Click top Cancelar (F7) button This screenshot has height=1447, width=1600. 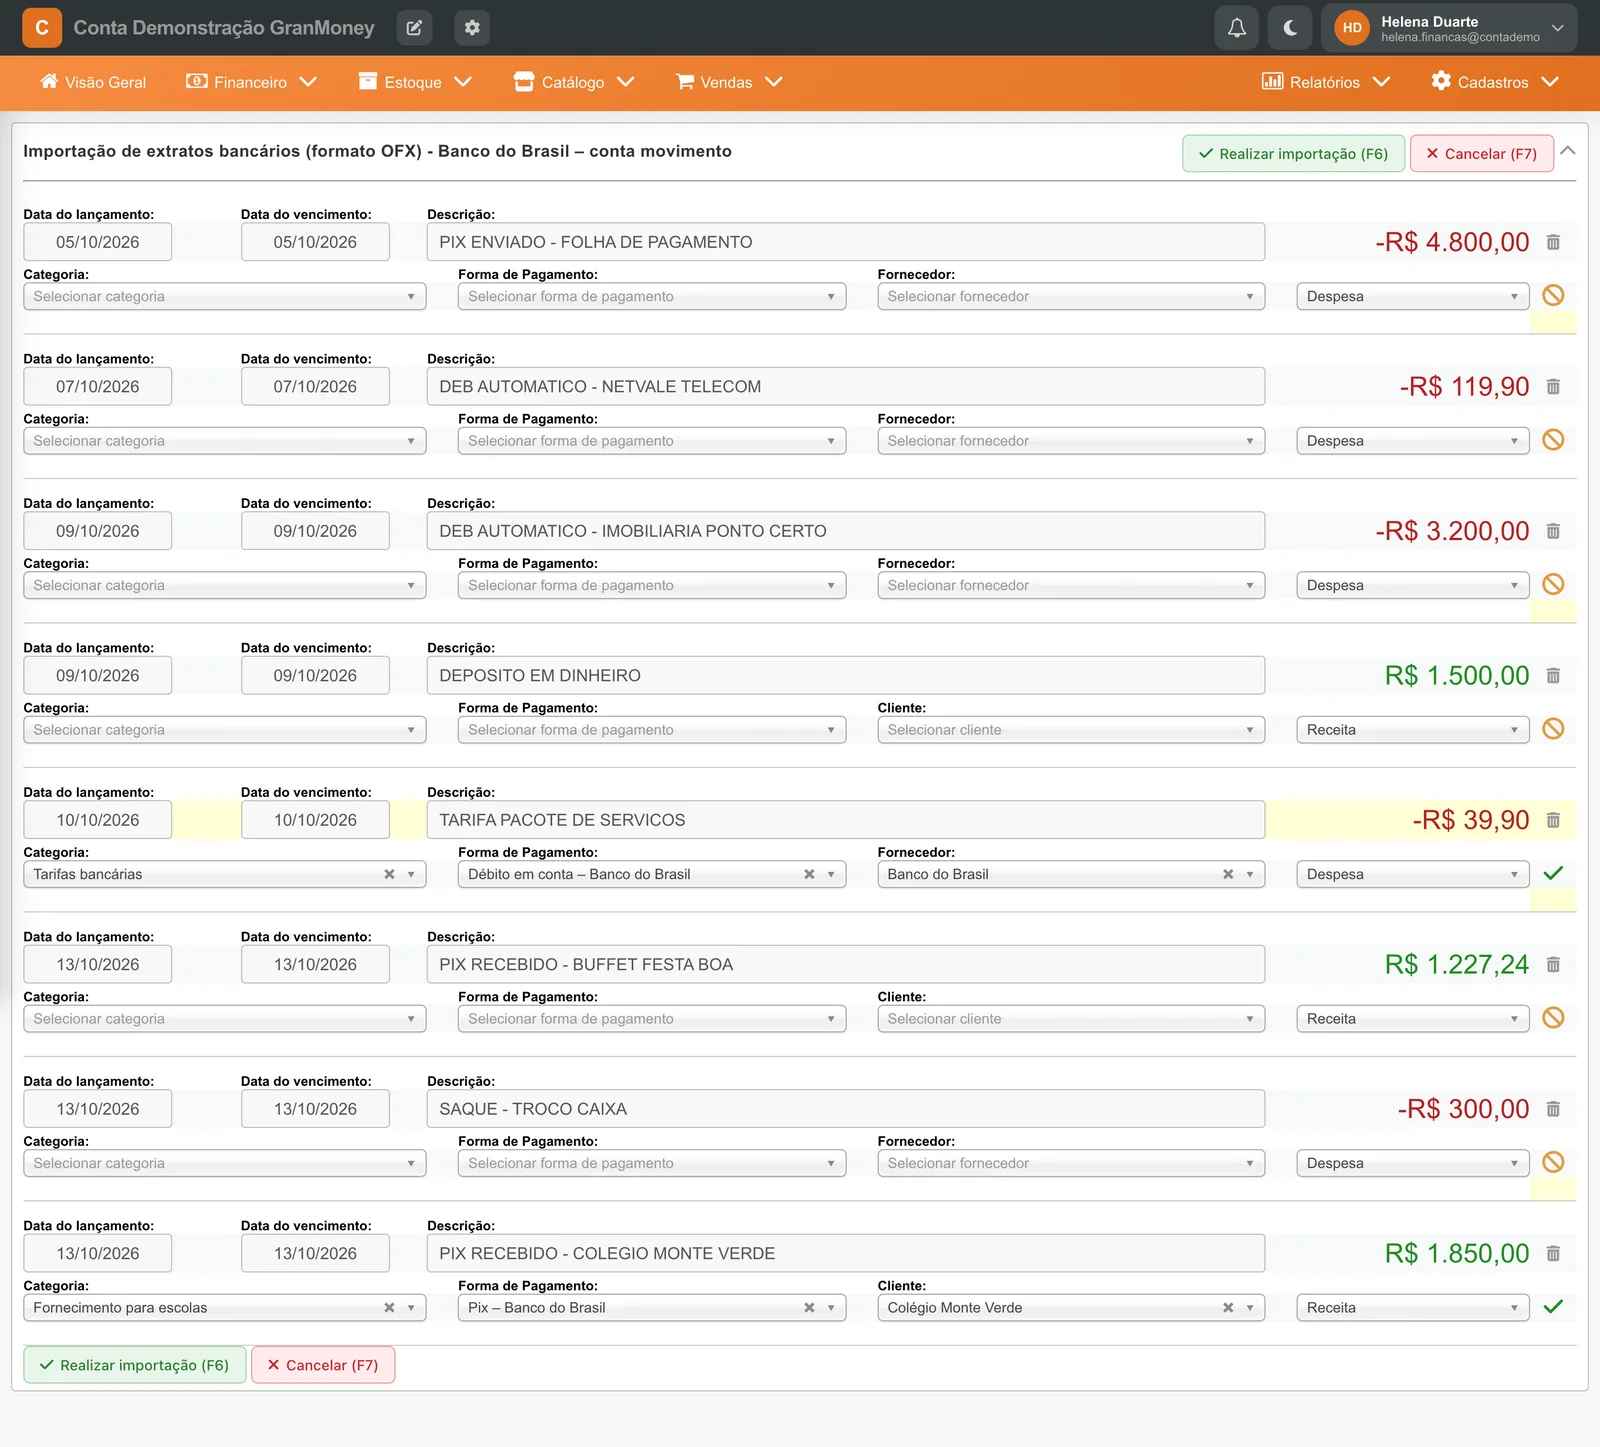[x=1482, y=154]
